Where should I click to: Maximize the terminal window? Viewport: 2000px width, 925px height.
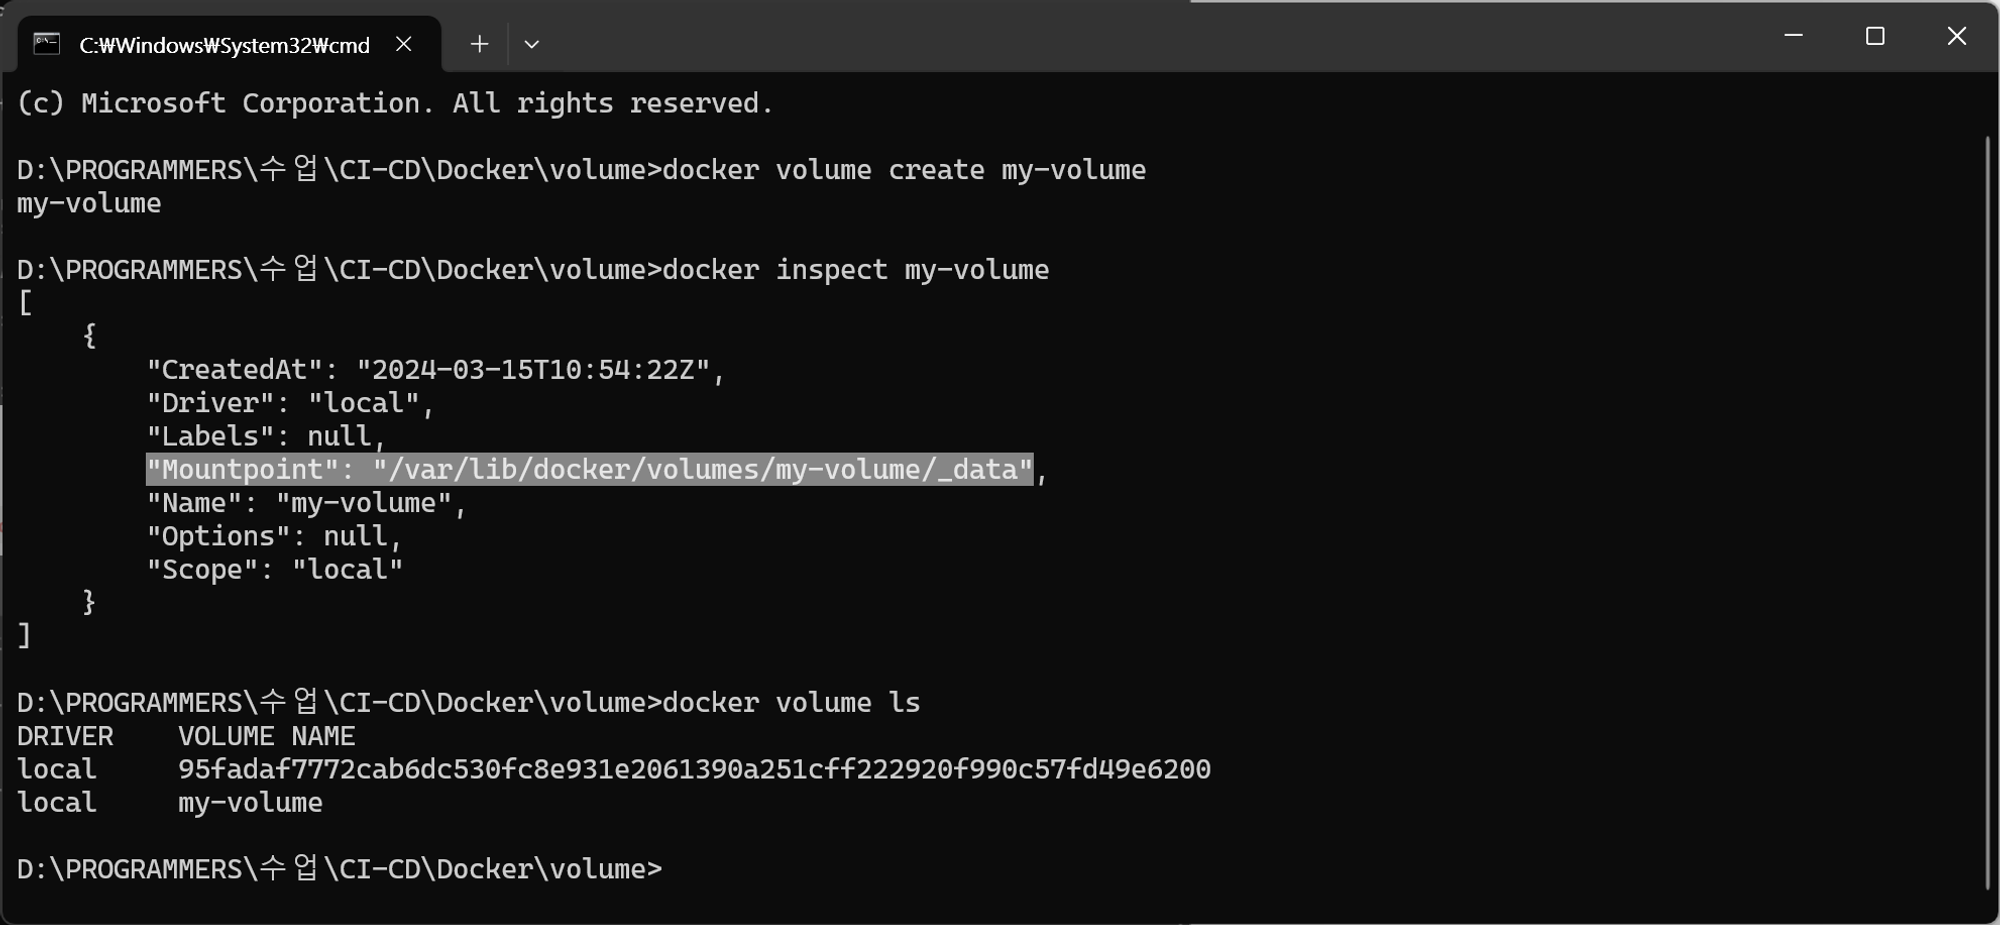1875,36
